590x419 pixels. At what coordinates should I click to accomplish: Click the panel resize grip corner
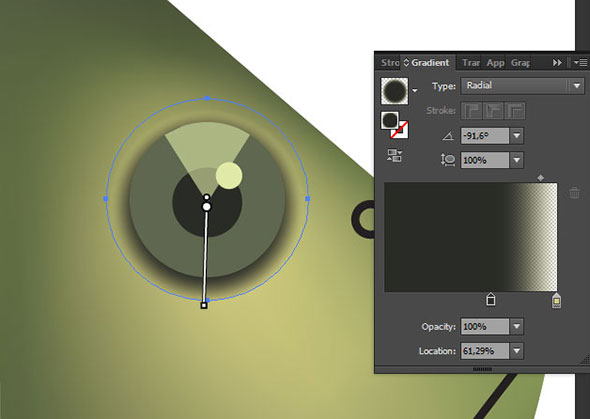585,360
